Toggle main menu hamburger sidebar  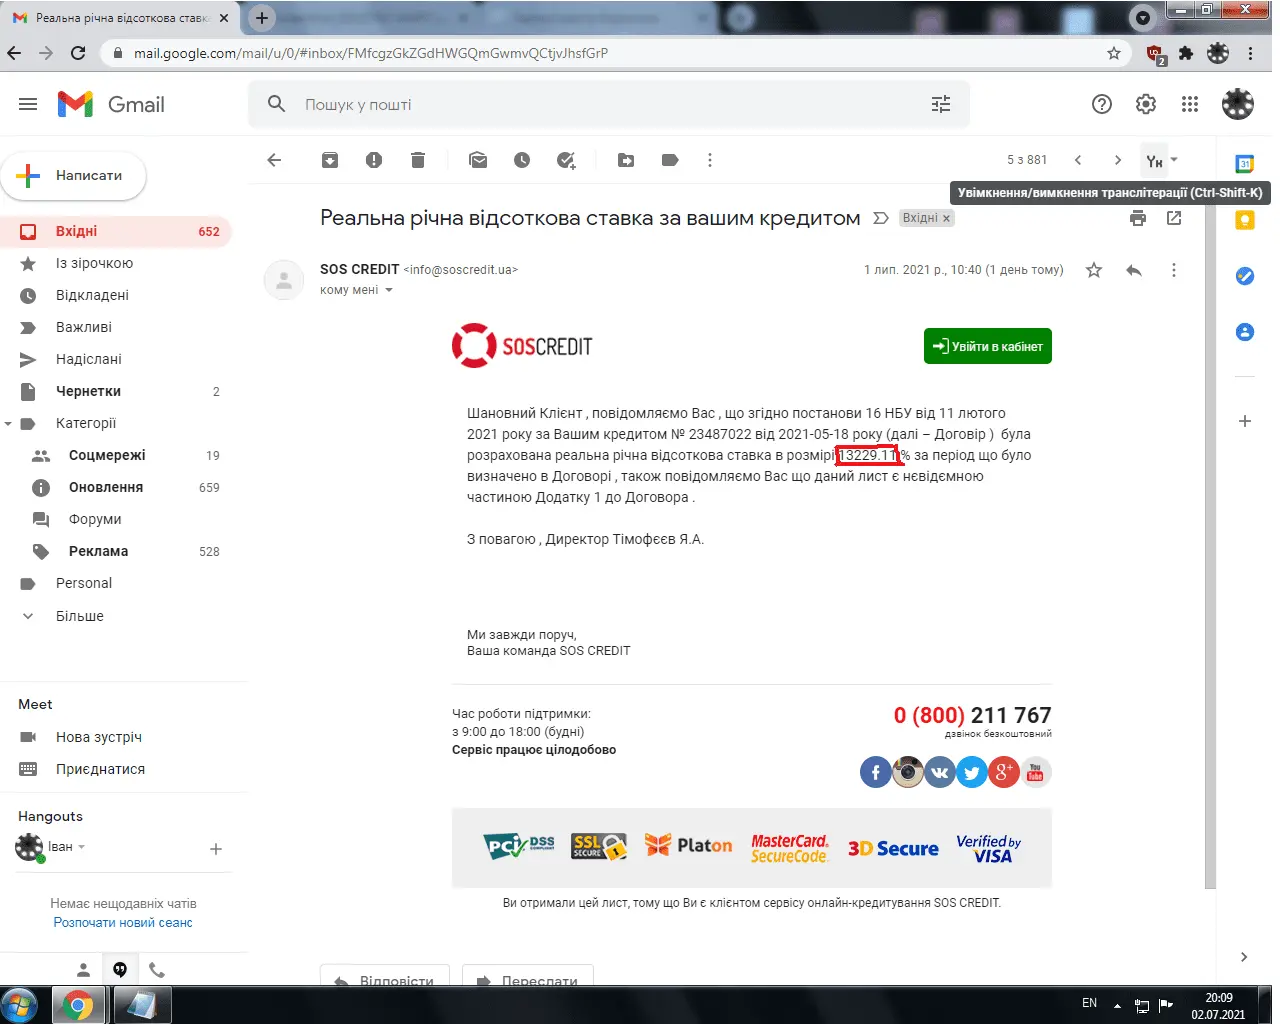pos(28,104)
